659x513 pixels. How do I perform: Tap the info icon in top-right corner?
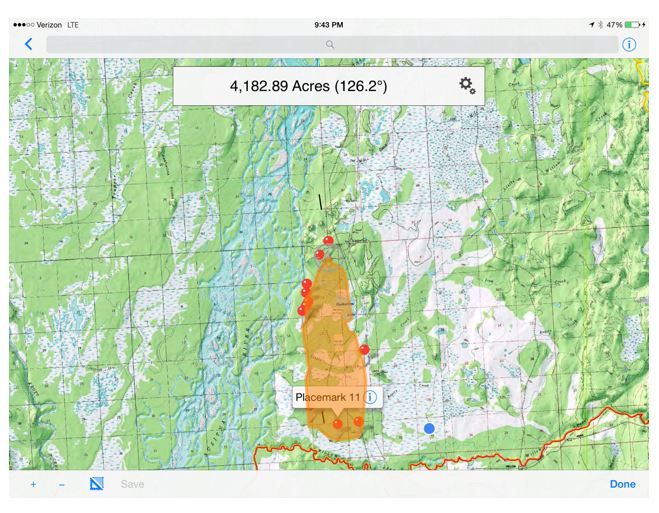point(629,44)
